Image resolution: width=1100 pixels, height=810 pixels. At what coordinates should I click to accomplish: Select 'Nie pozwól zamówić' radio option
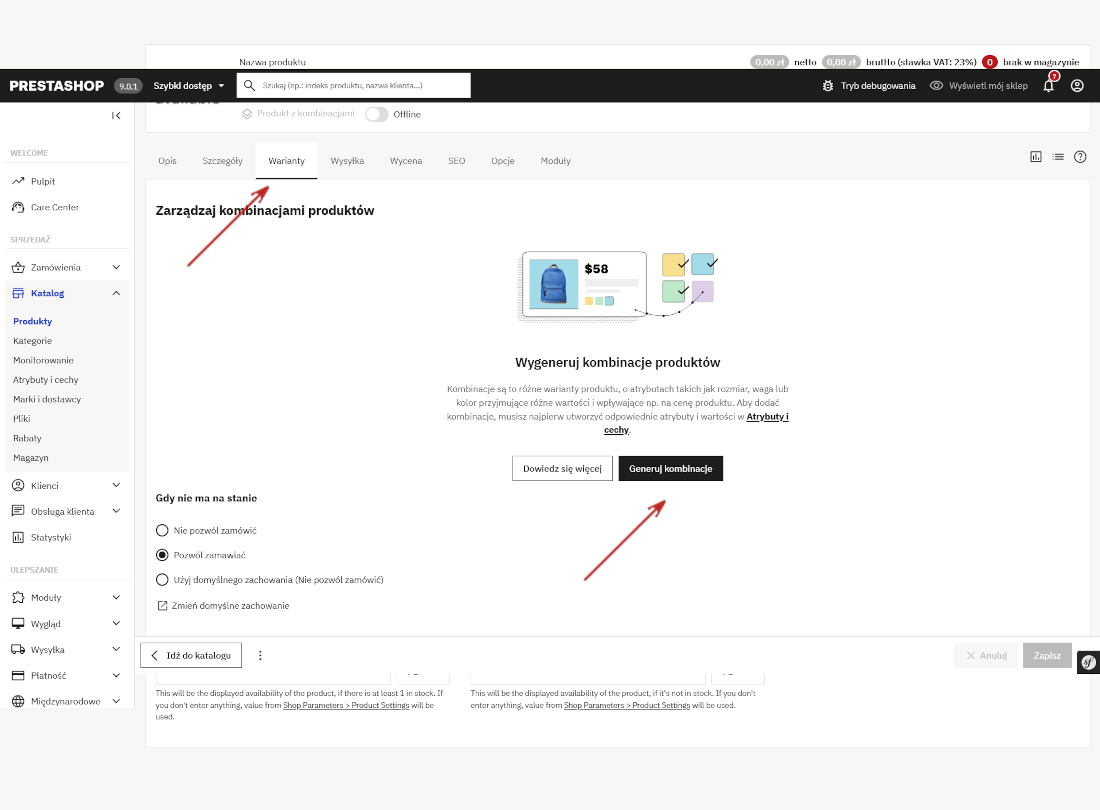click(x=162, y=530)
